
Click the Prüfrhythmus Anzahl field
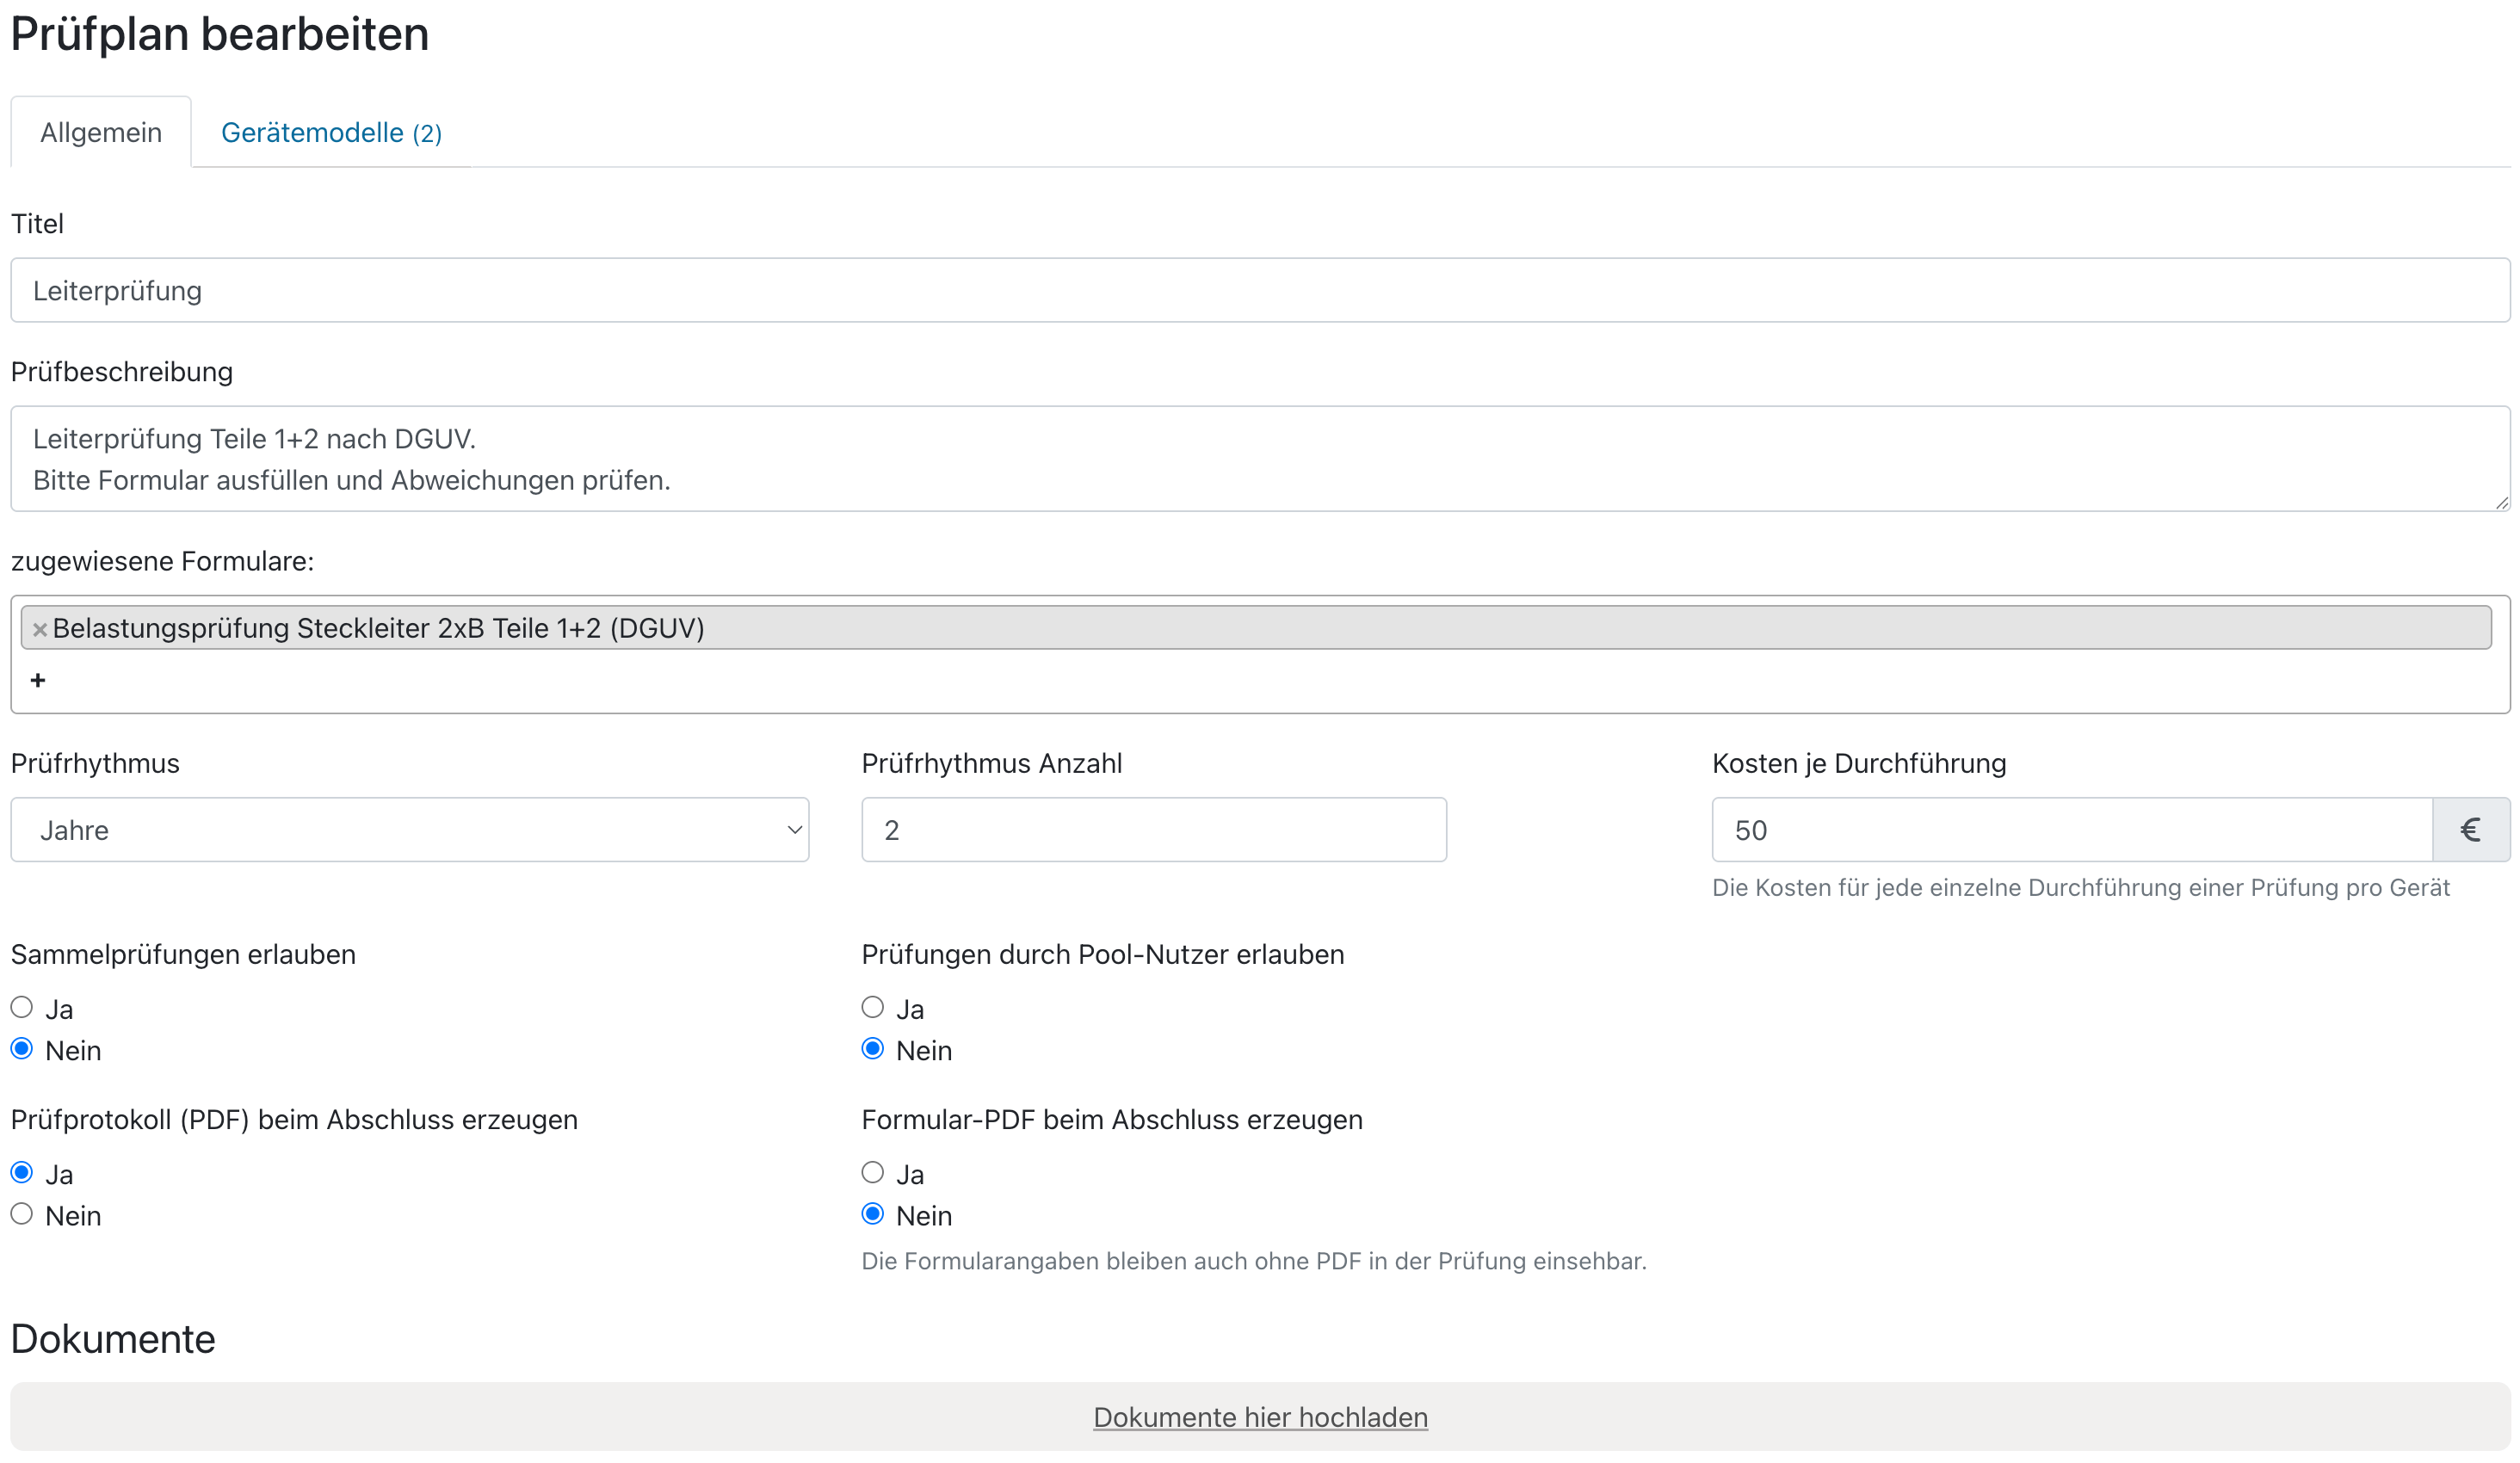click(x=1154, y=829)
